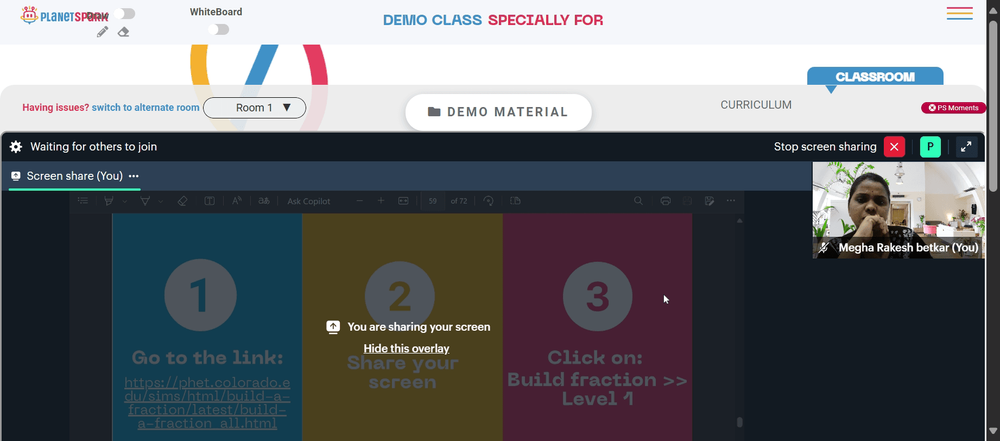Click the screen share icon in tab
This screenshot has height=441, width=1000.
coord(16,176)
